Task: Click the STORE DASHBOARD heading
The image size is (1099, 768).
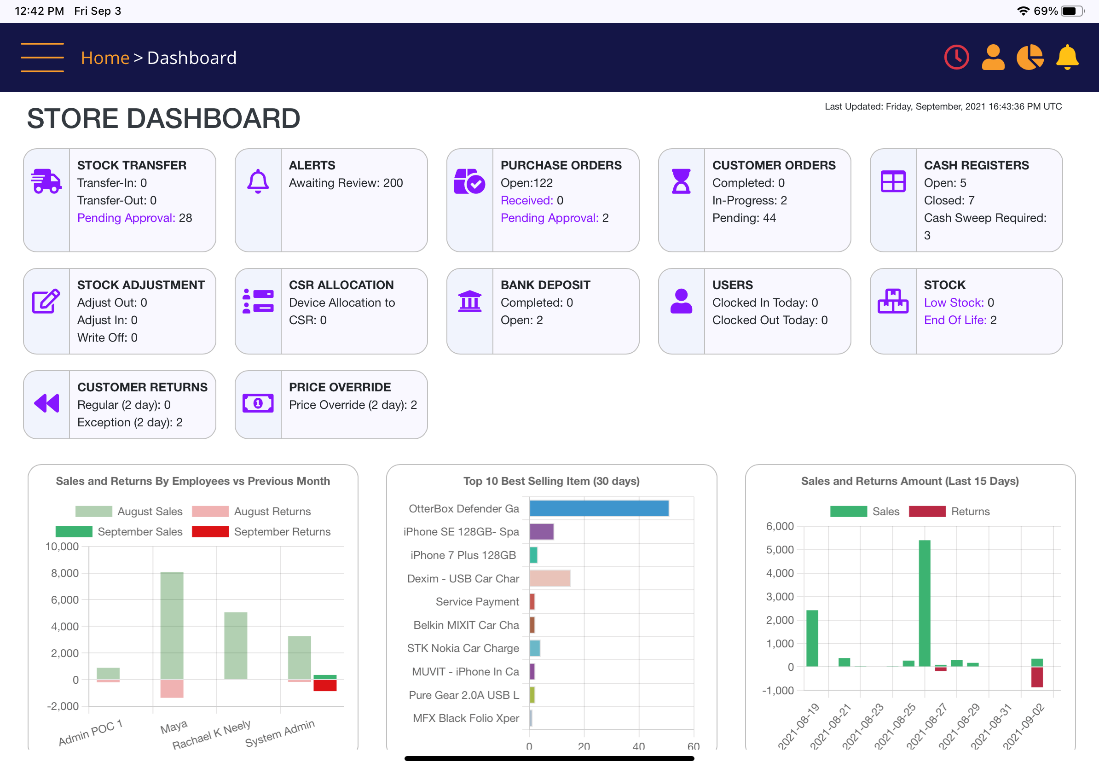Action: pyautogui.click(x=163, y=118)
